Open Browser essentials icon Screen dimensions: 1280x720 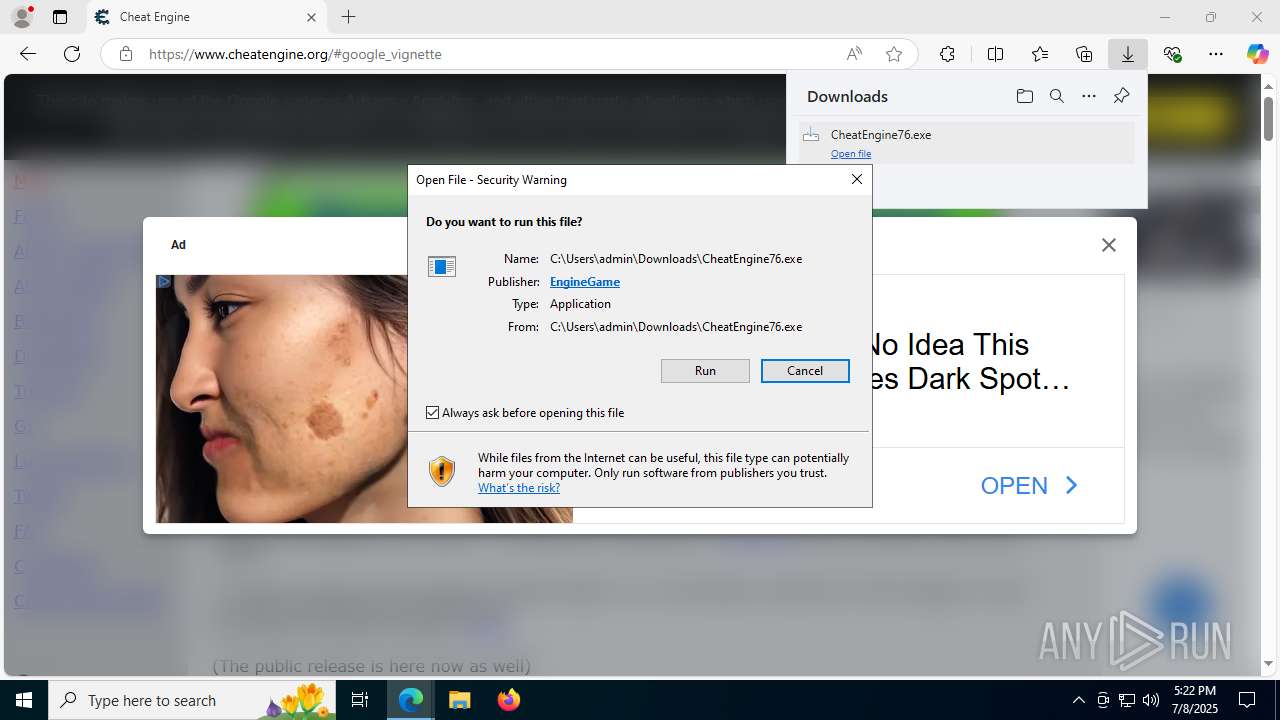click(1173, 54)
